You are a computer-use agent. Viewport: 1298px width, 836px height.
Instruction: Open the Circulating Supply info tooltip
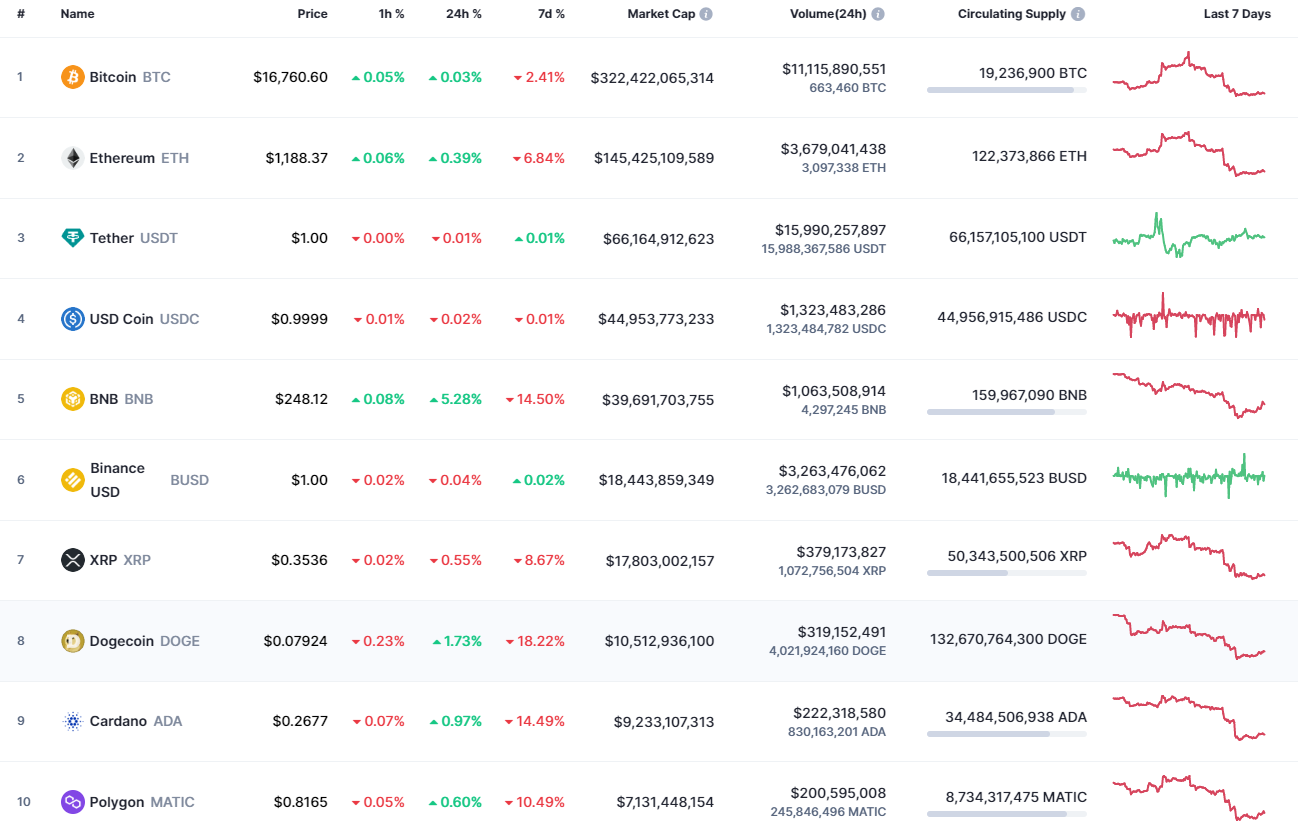pos(1077,13)
